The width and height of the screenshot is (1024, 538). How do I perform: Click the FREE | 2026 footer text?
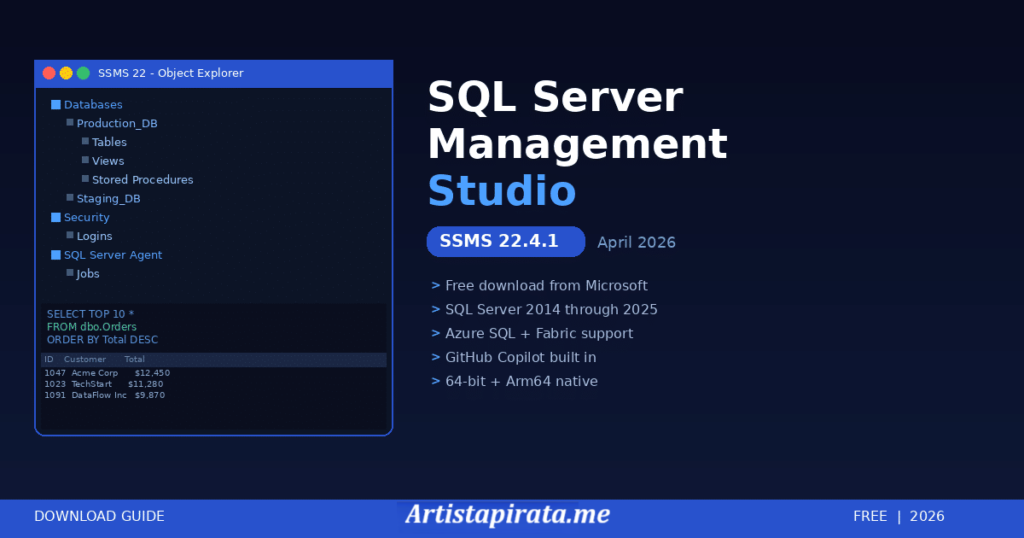[899, 516]
